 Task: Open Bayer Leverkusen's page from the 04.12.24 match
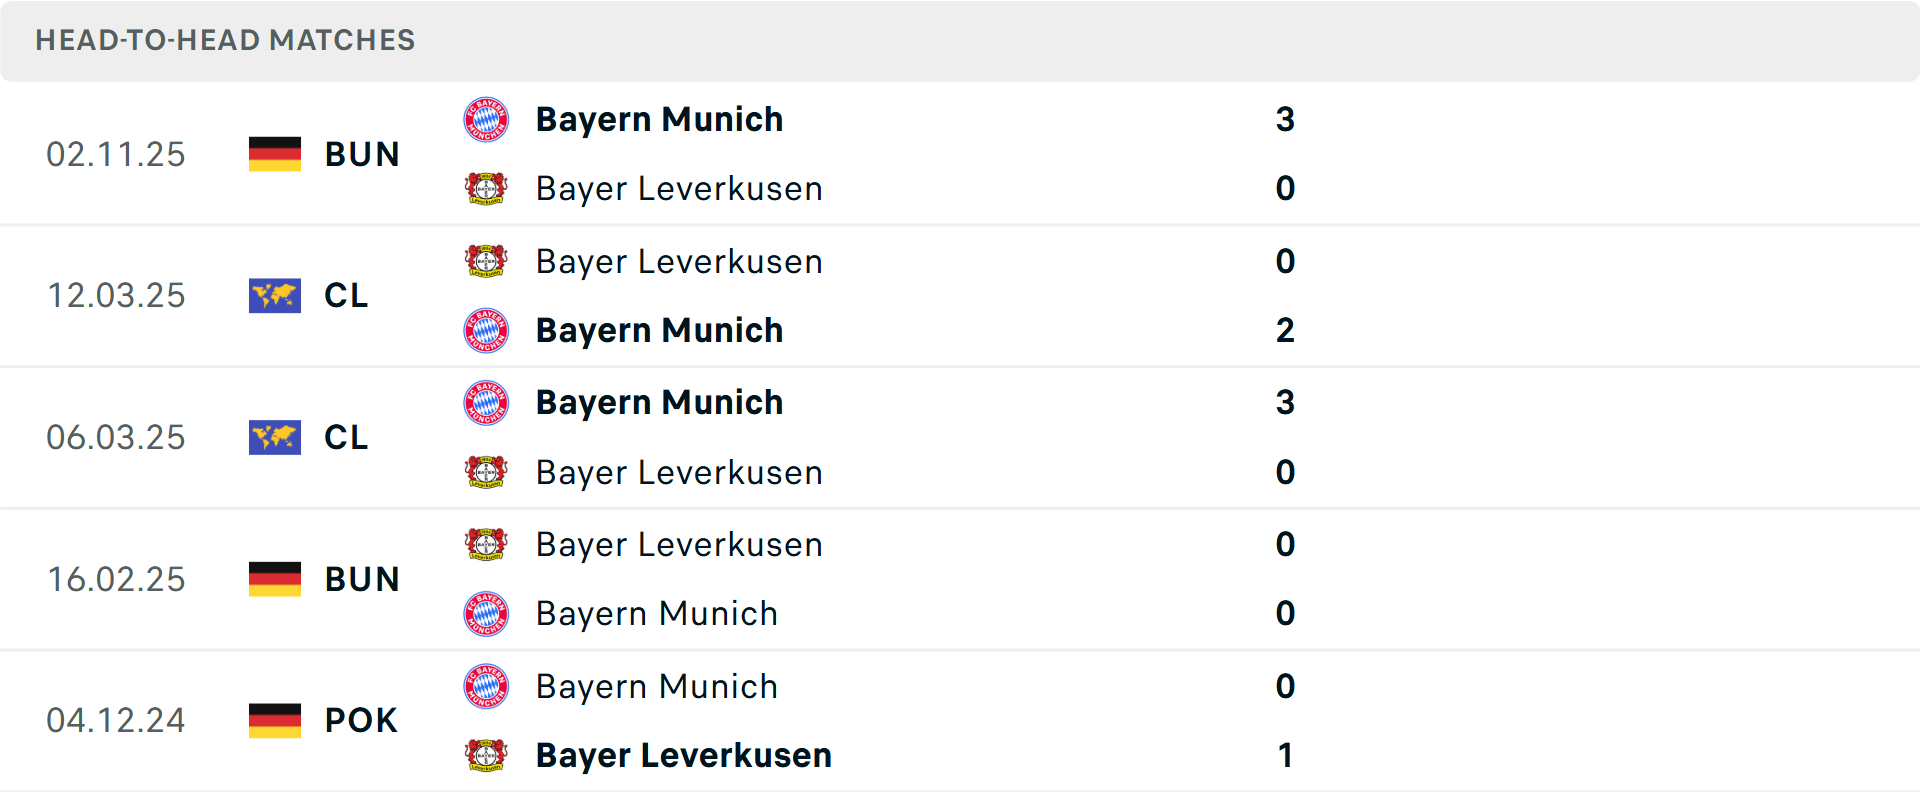click(x=683, y=755)
